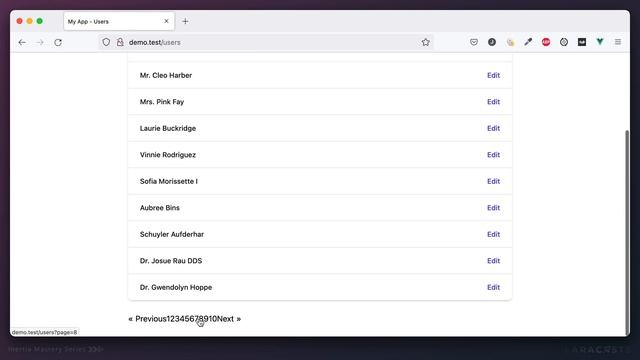Click the page vertical scrollbar thumb
The width and height of the screenshot is (640, 360).
tap(627, 233)
